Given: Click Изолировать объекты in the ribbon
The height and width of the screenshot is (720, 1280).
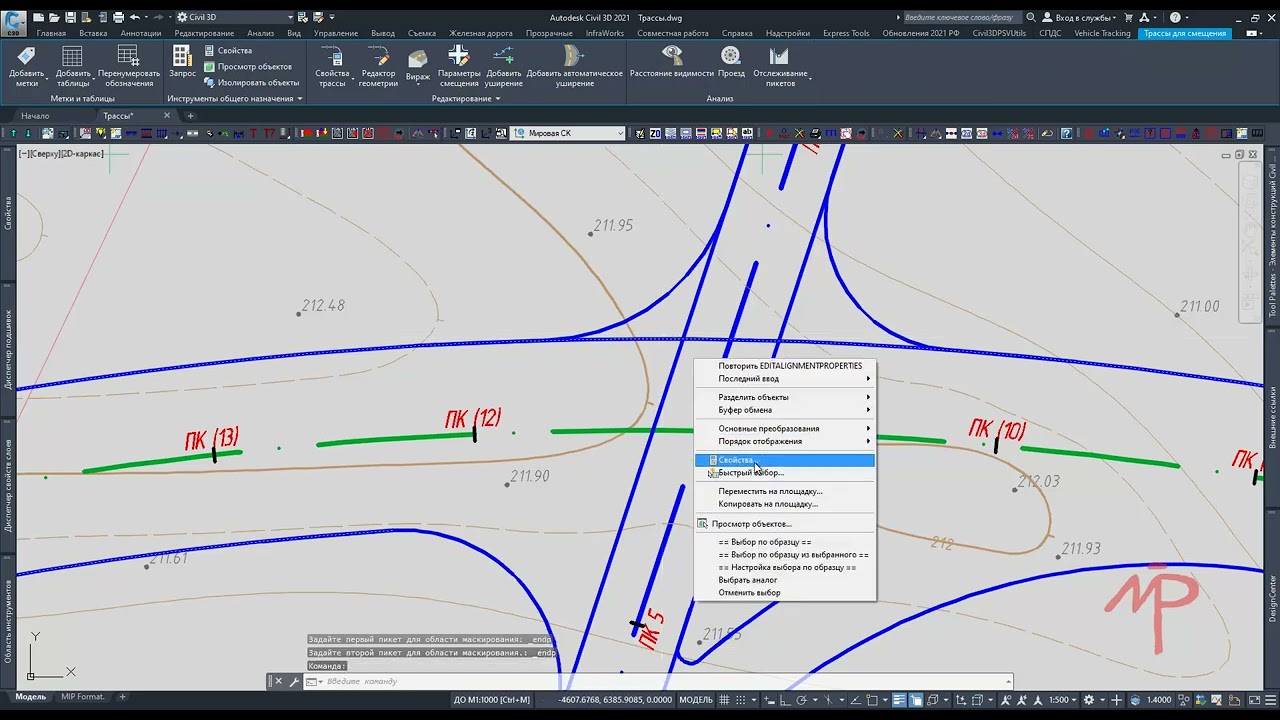Looking at the screenshot, I should click(250, 82).
